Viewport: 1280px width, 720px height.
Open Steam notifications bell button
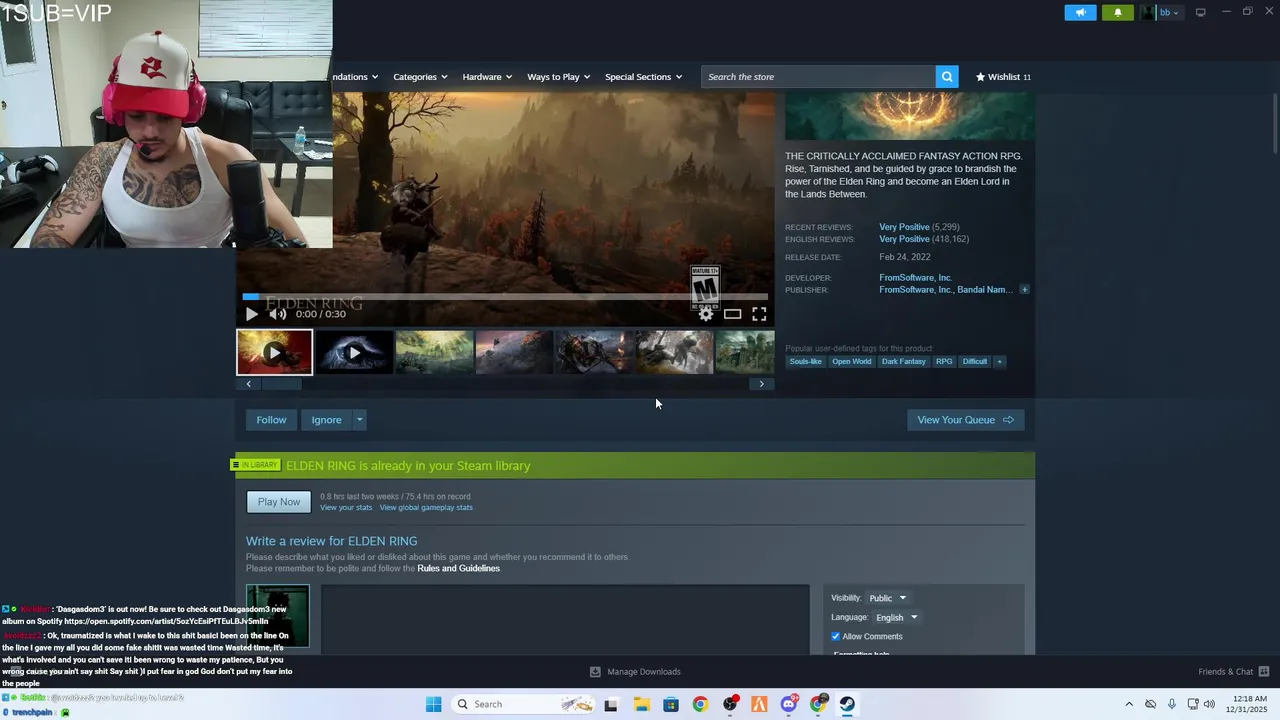pyautogui.click(x=1118, y=13)
